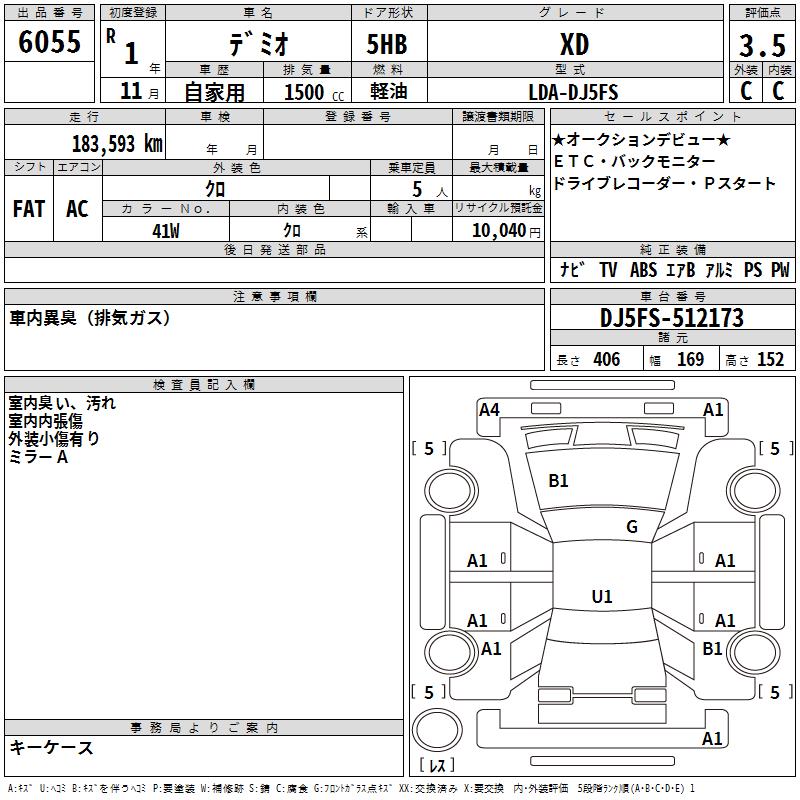Click the height value 152
Viewport: 800px width, 800px height.
770,360
